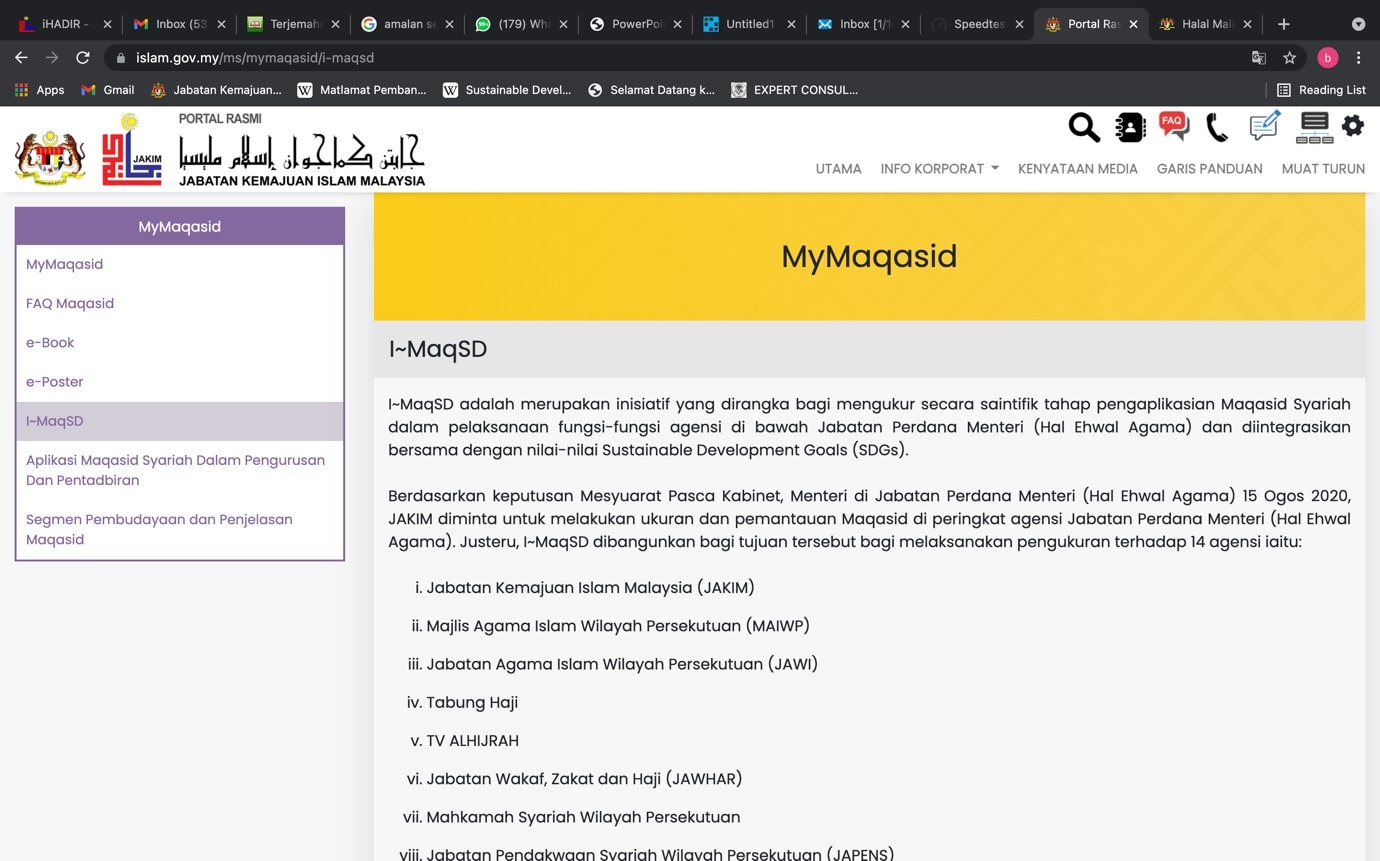Viewport: 1380px width, 861px height.
Task: Click the translate page icon in address bar
Action: pos(1259,58)
